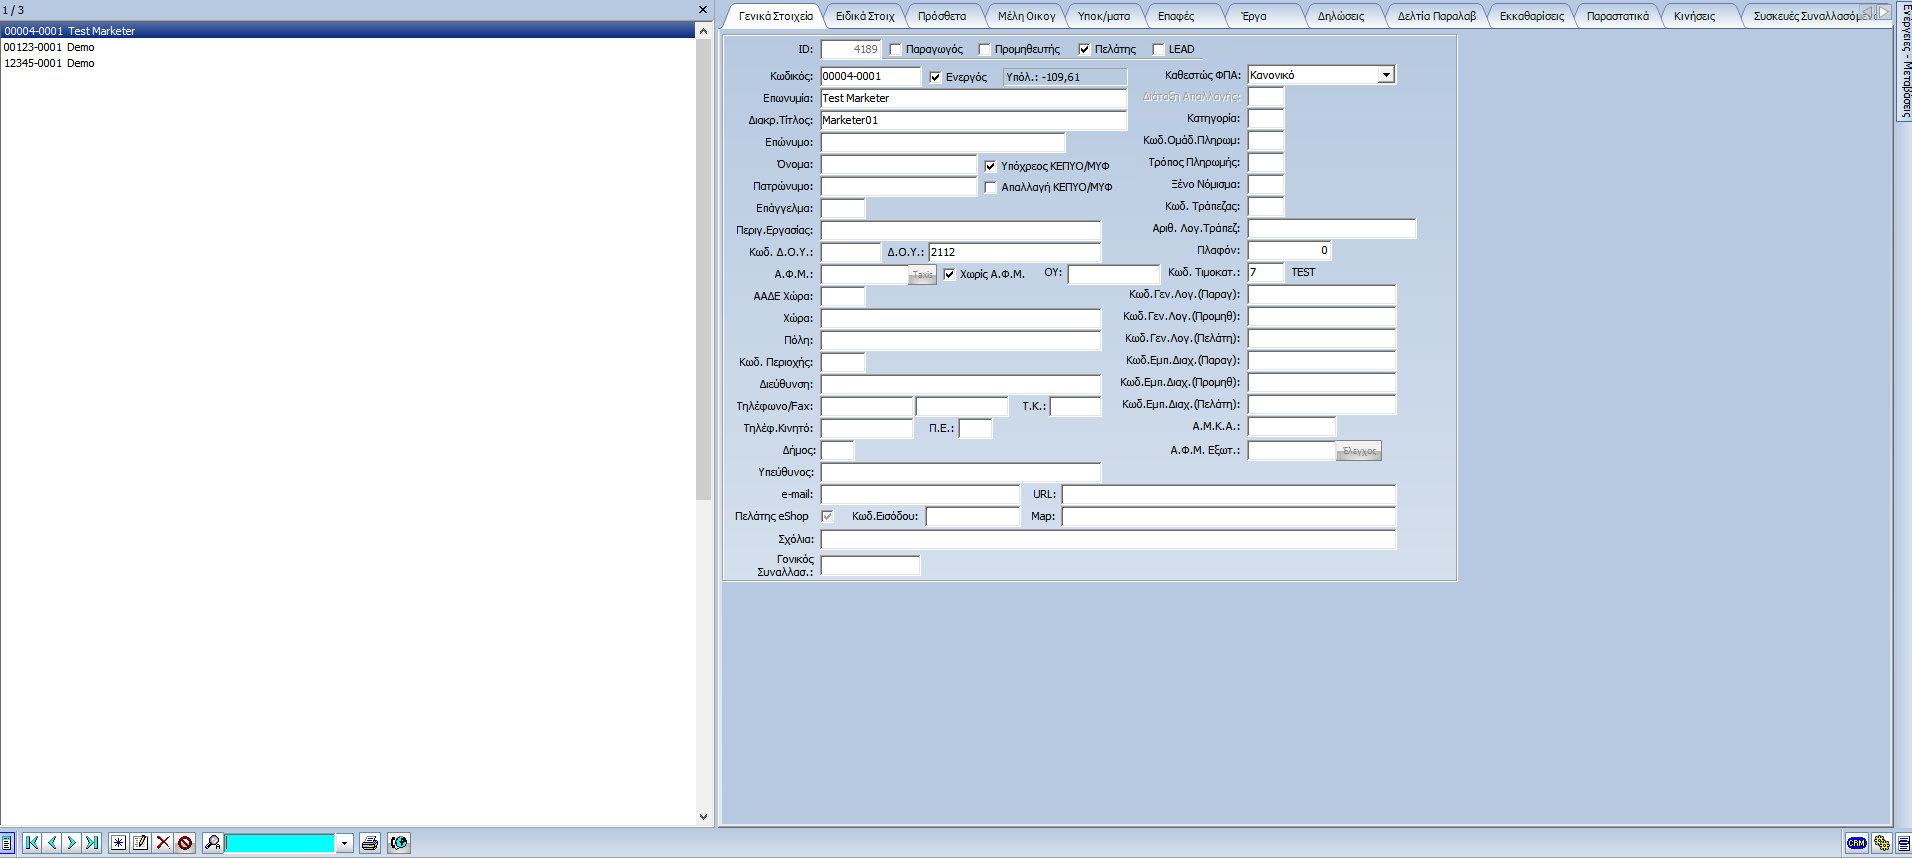Close the record list panel with X

703,9
